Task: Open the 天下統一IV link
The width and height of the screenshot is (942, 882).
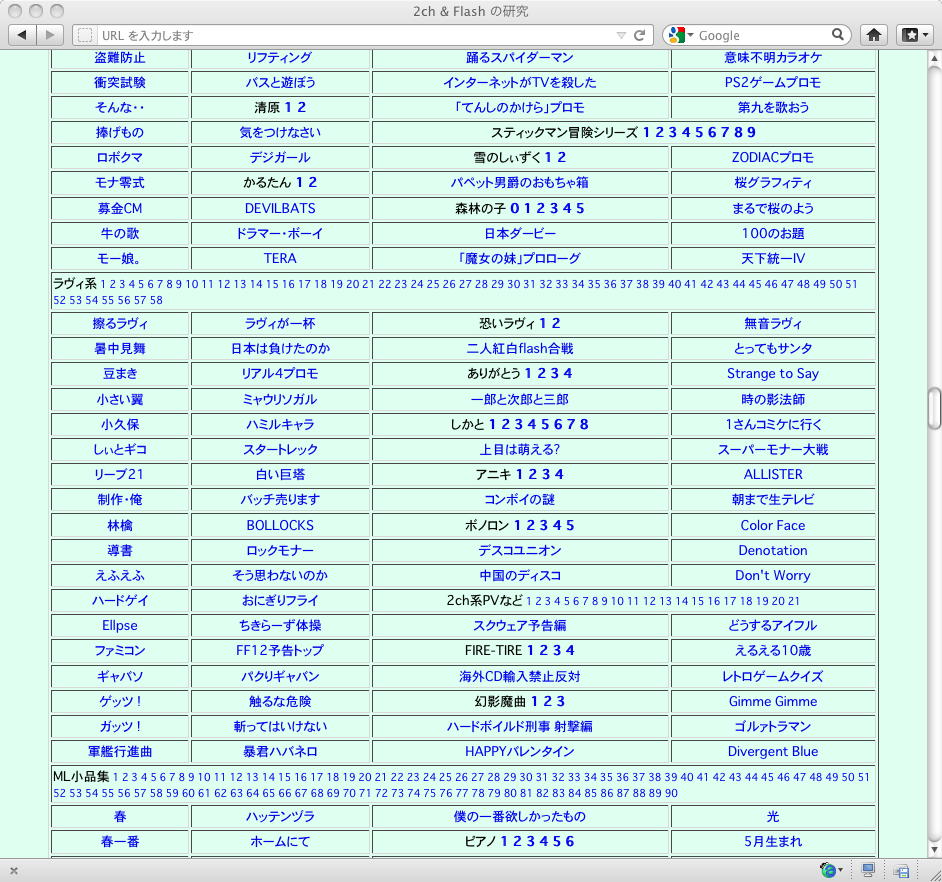Action: tap(773, 258)
